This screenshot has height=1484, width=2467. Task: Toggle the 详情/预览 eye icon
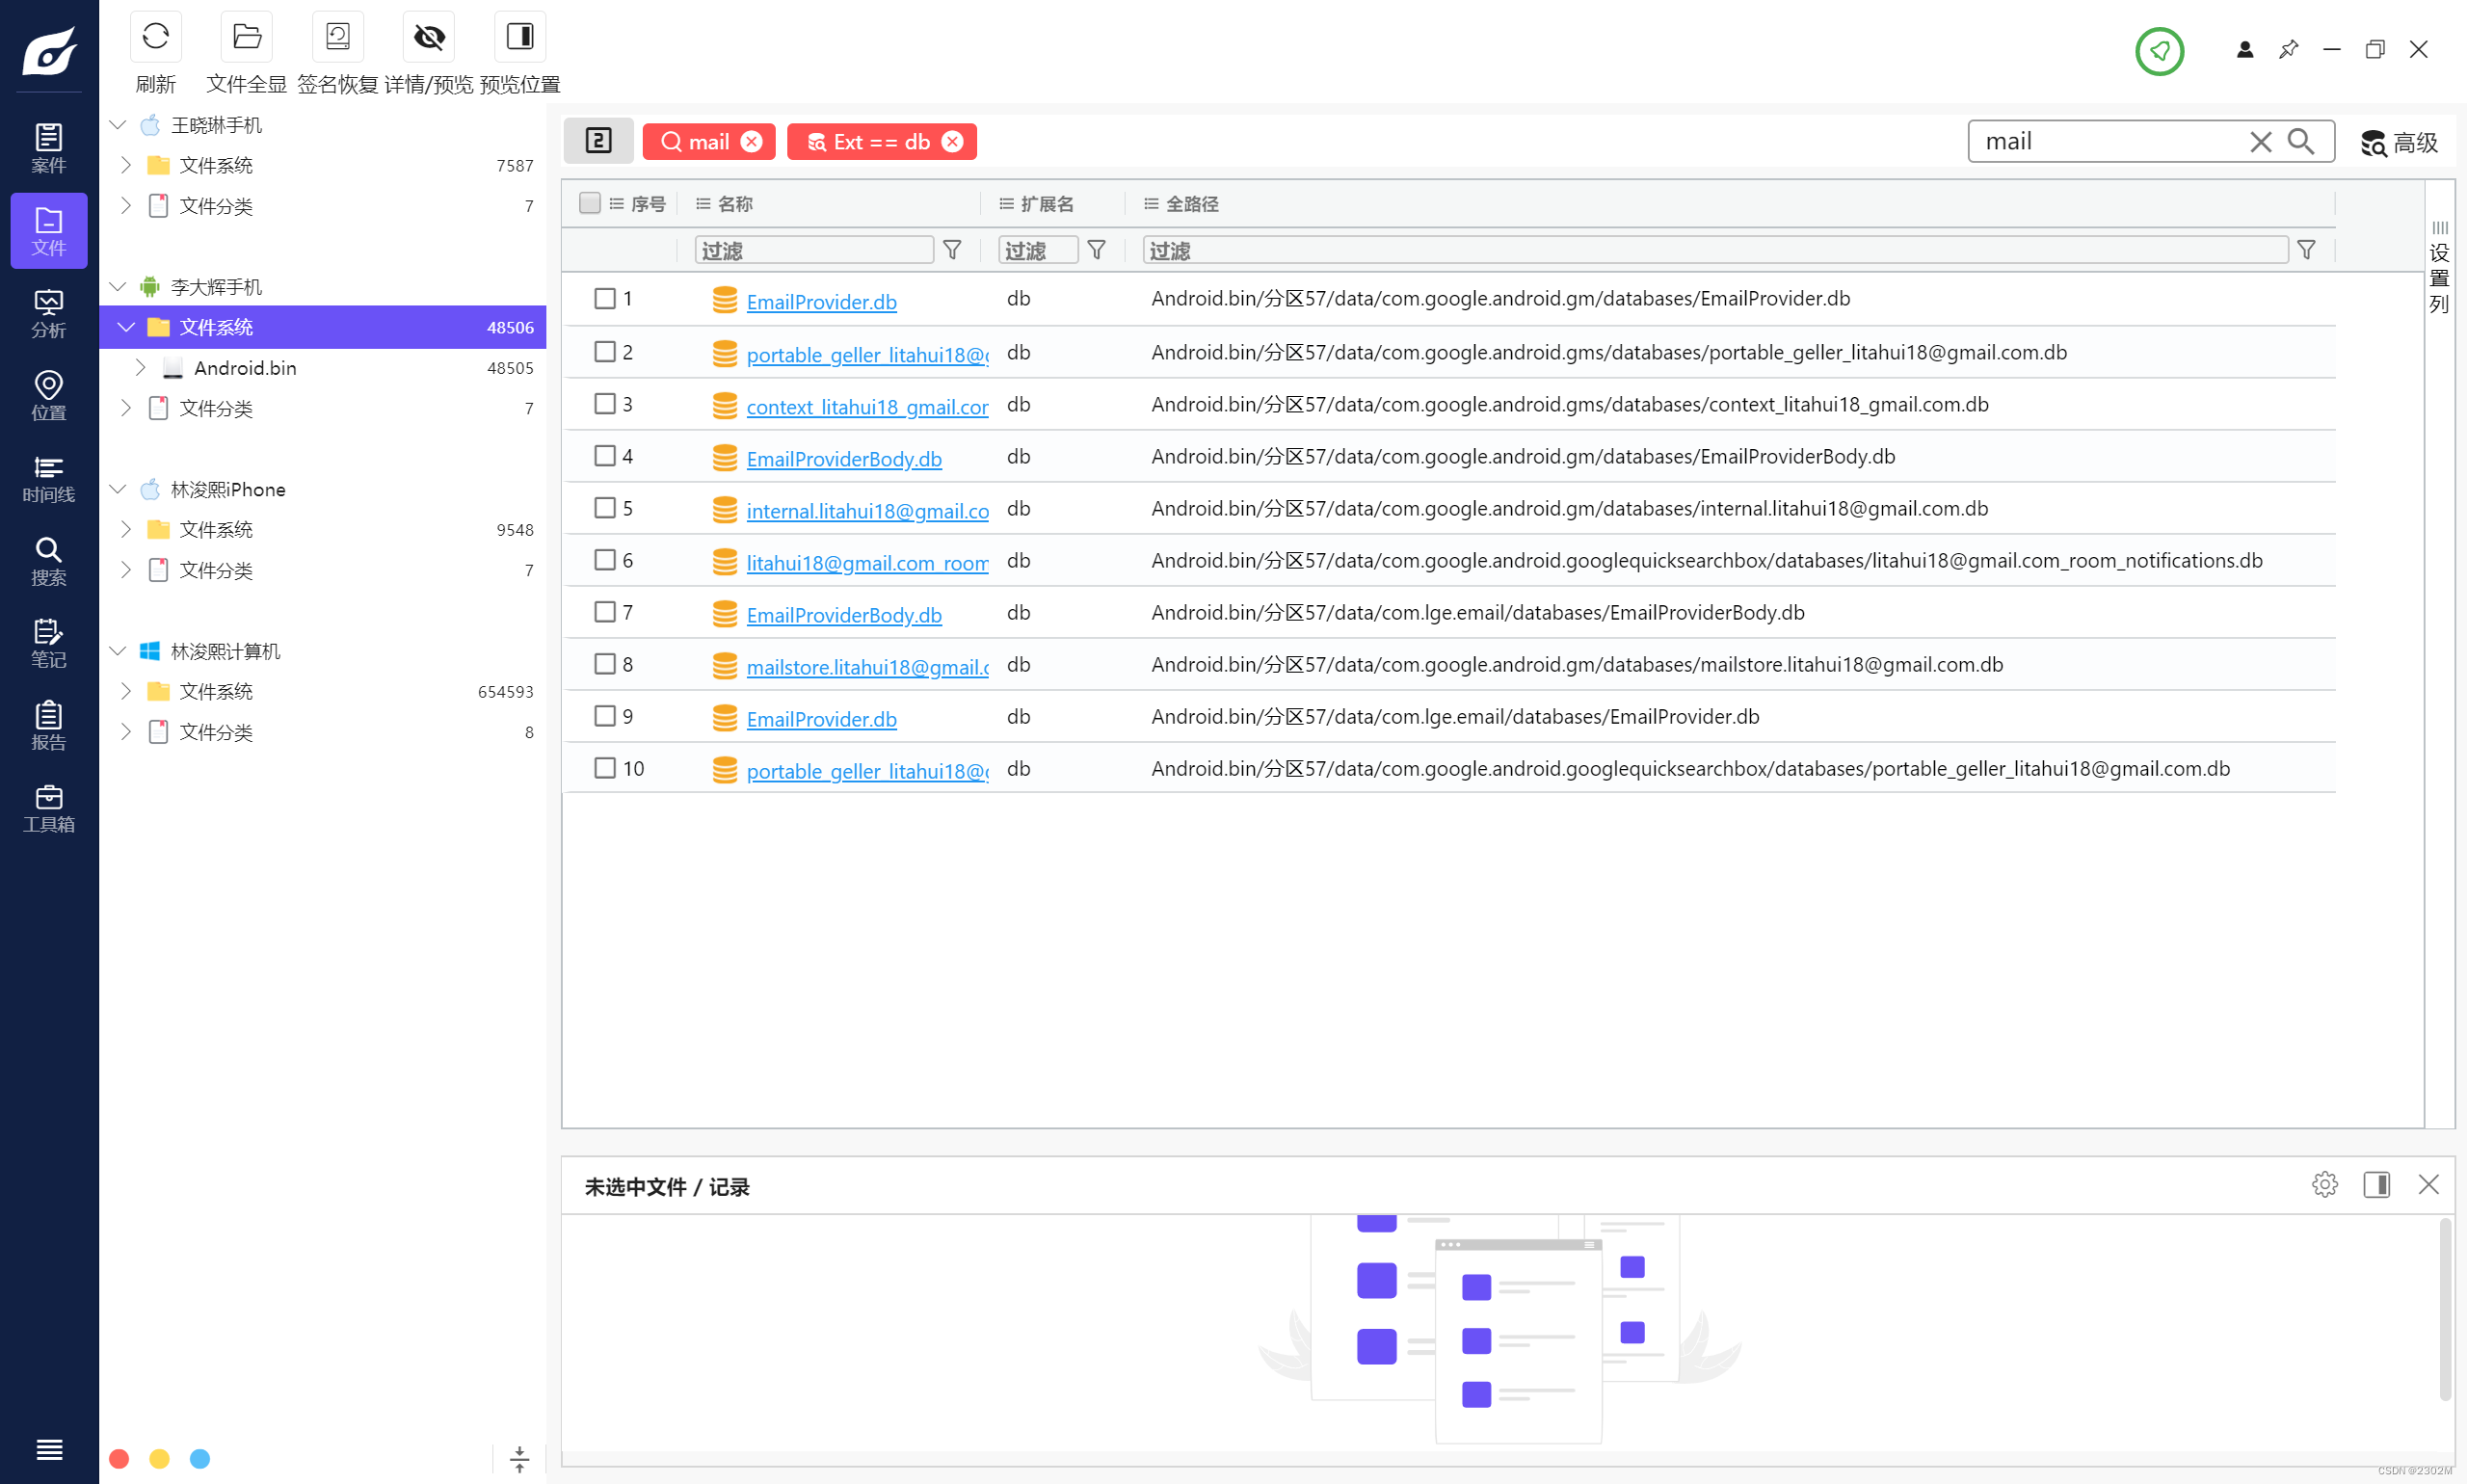click(x=429, y=37)
